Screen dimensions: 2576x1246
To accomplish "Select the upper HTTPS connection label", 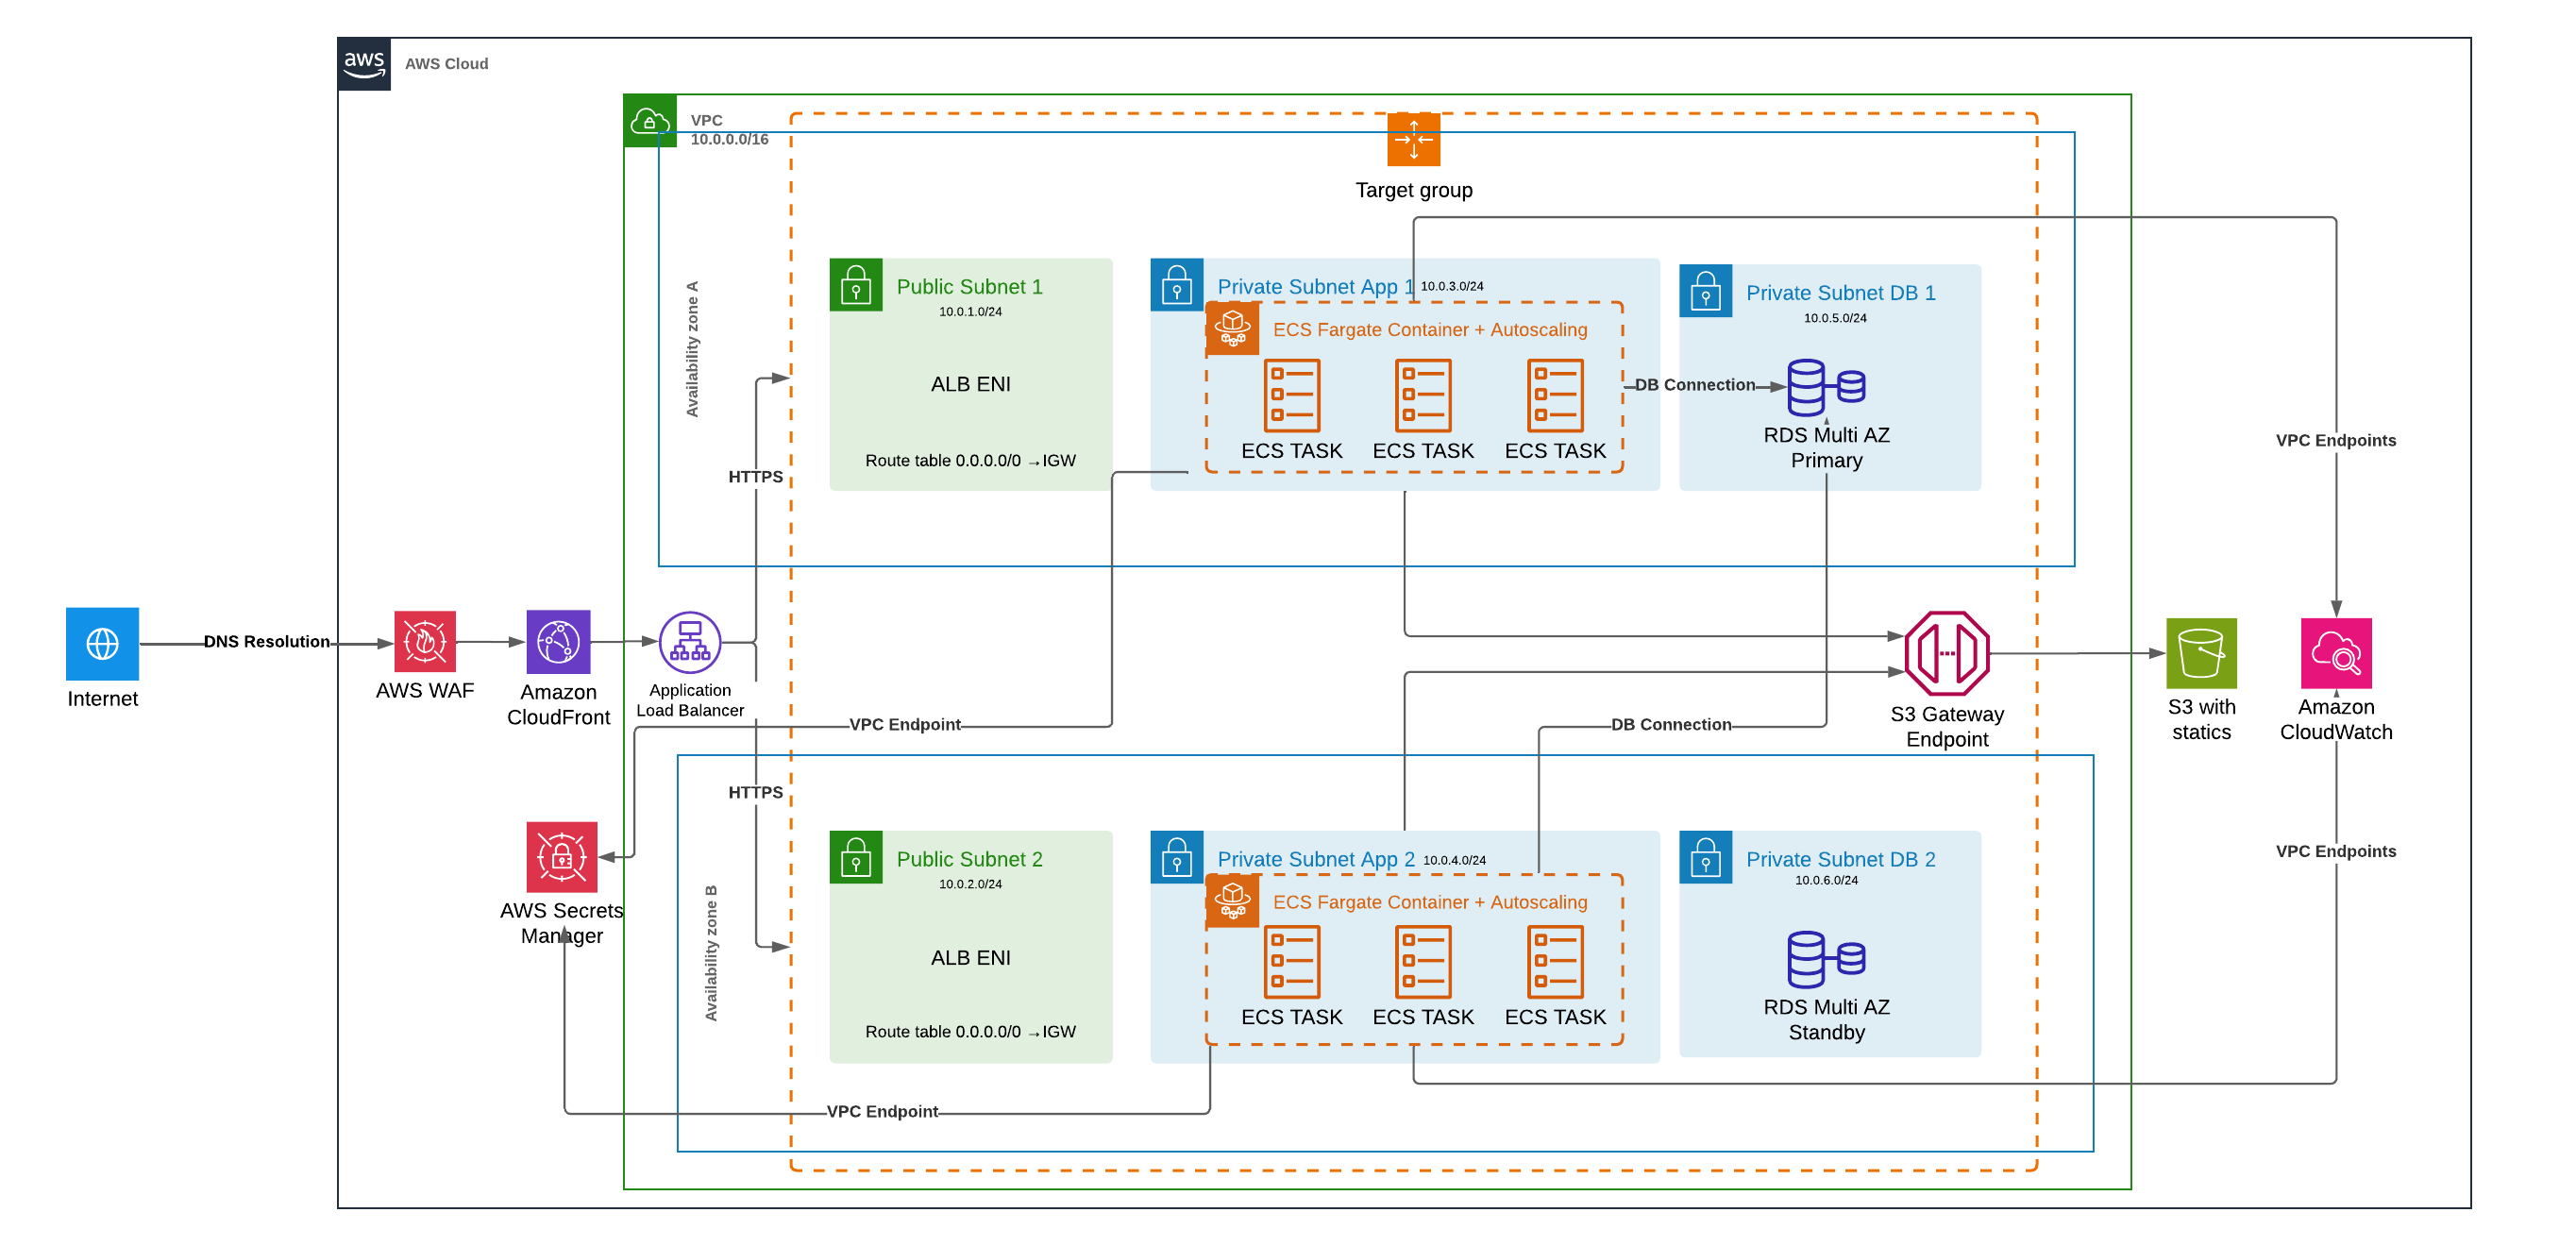I will pos(756,477).
